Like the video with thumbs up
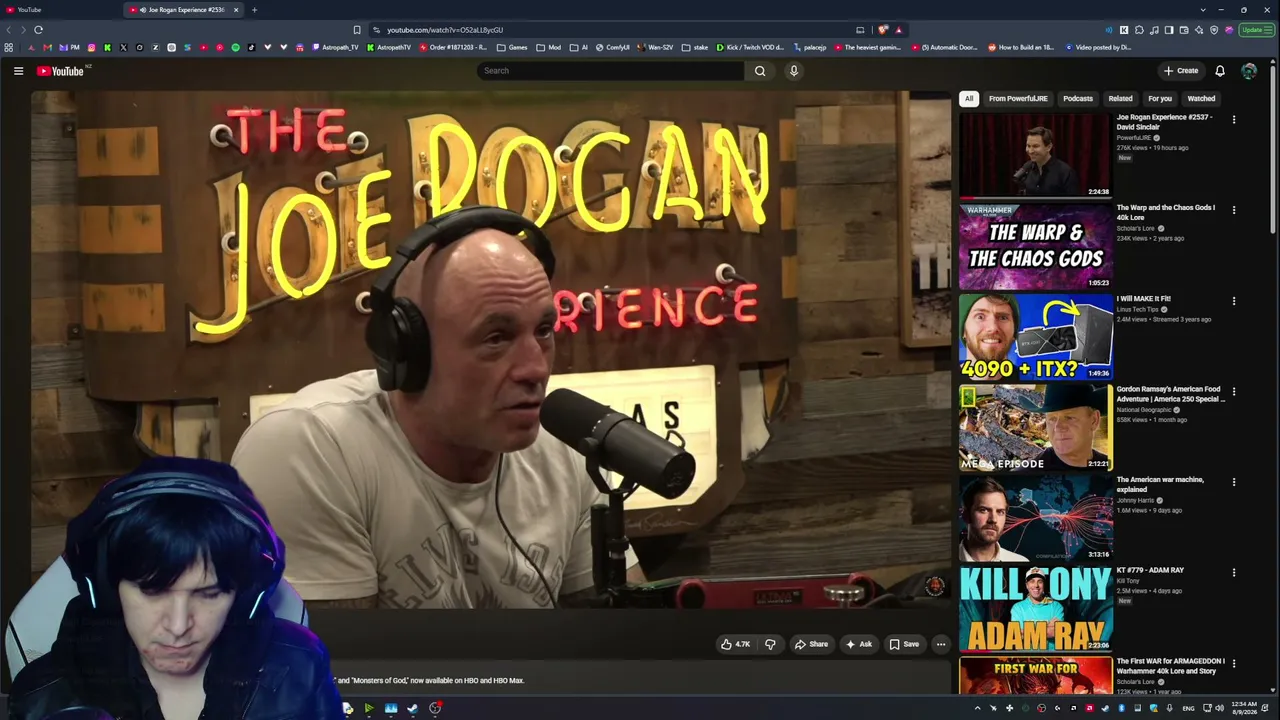 (x=735, y=644)
